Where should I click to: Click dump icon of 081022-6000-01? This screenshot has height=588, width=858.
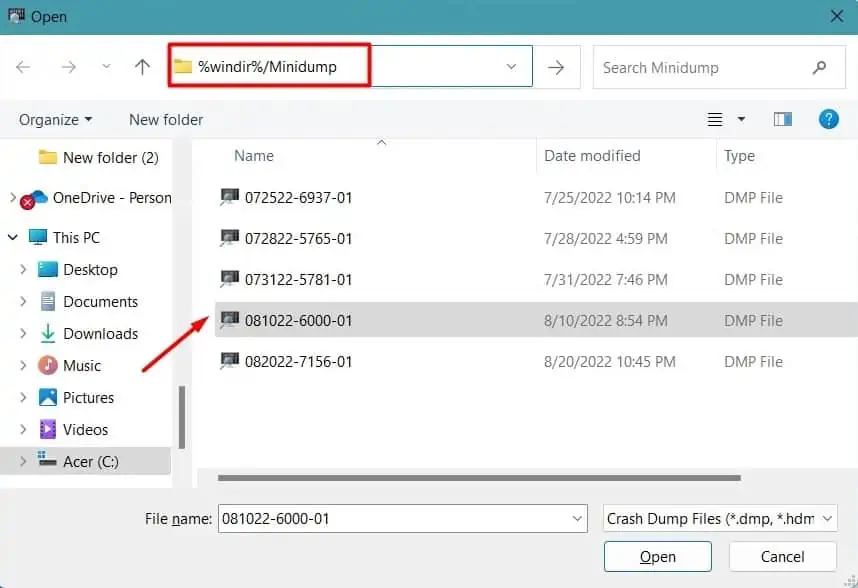pyautogui.click(x=229, y=319)
